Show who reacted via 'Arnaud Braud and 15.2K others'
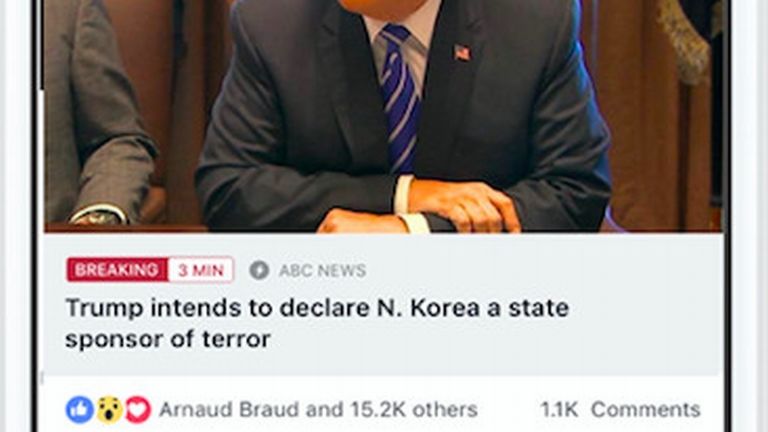This screenshot has height=432, width=768. (x=318, y=409)
